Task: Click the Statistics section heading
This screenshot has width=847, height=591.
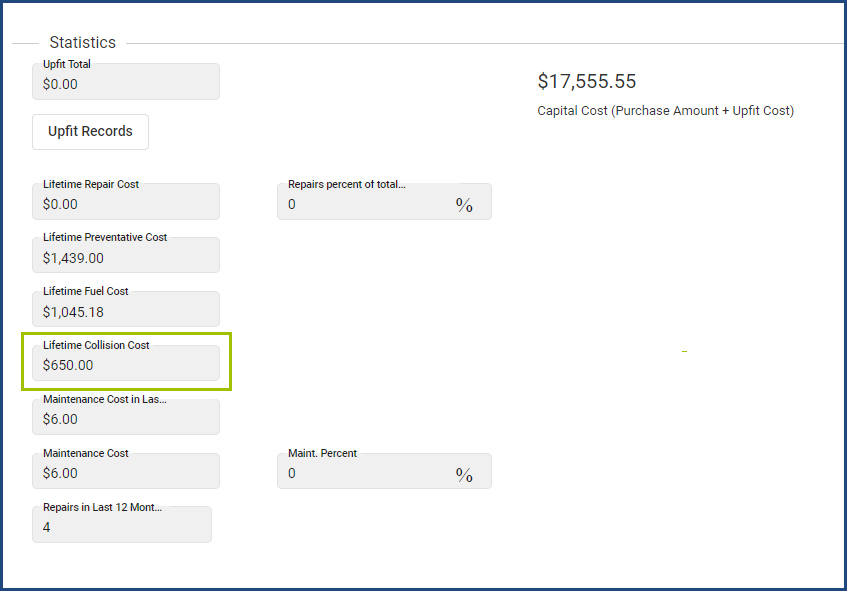Action: point(82,43)
